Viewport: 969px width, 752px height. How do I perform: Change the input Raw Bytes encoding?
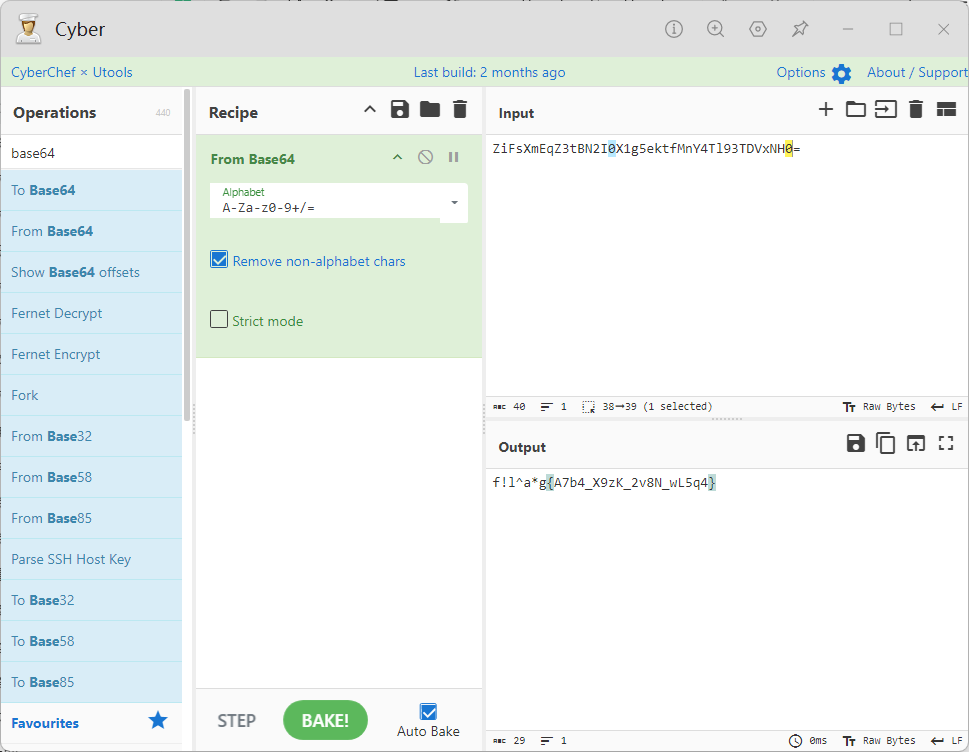coord(879,407)
